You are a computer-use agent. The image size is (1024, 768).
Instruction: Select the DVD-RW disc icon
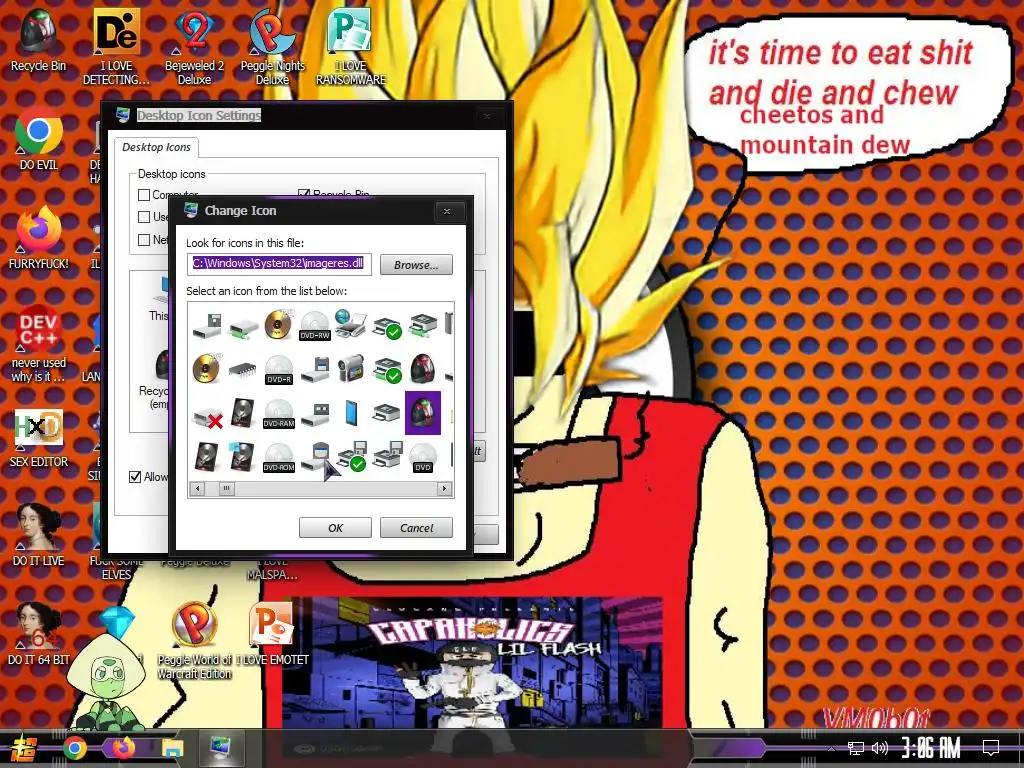315,325
